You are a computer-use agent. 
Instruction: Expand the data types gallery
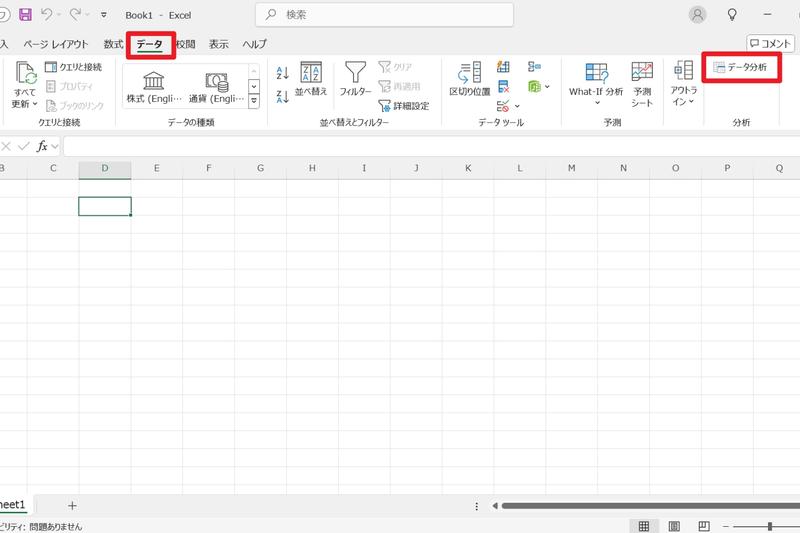pyautogui.click(x=254, y=102)
